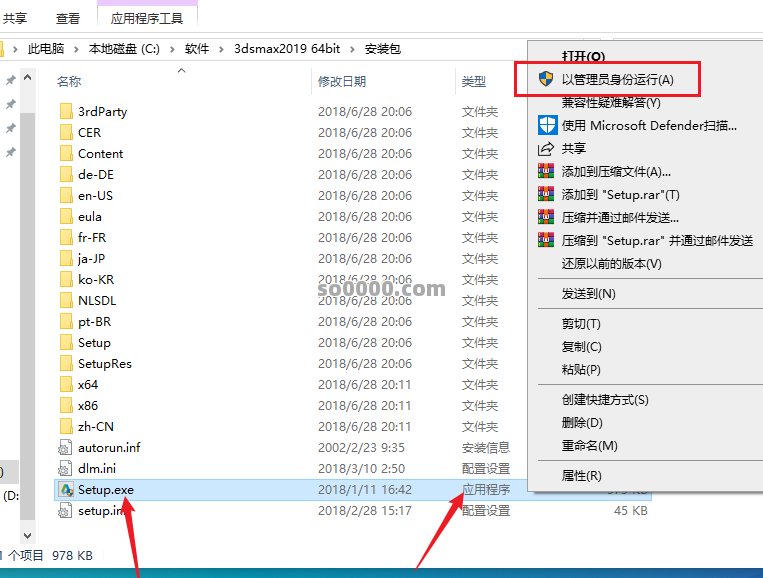The width and height of the screenshot is (763, 578).
Task: Select the pt-BR folder icon
Action: [x=66, y=322]
